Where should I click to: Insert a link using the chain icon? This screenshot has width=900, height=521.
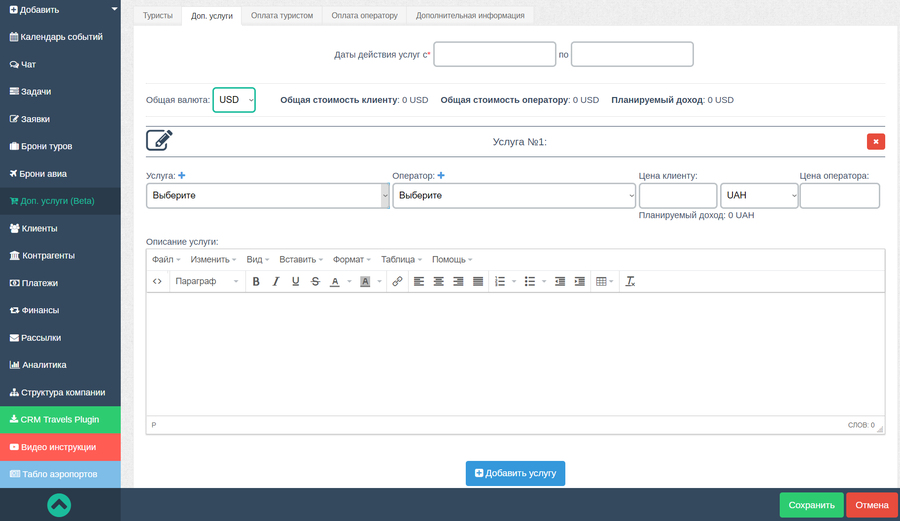point(397,282)
